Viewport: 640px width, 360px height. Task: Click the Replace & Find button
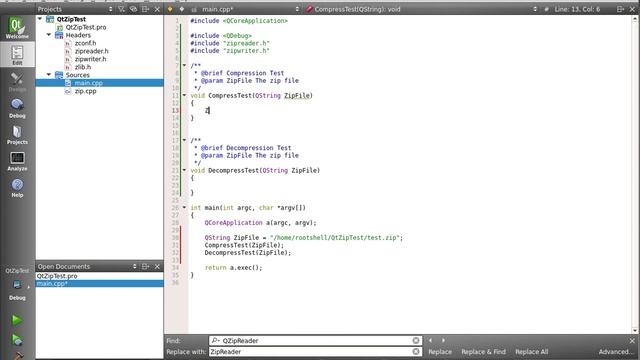pos(483,351)
